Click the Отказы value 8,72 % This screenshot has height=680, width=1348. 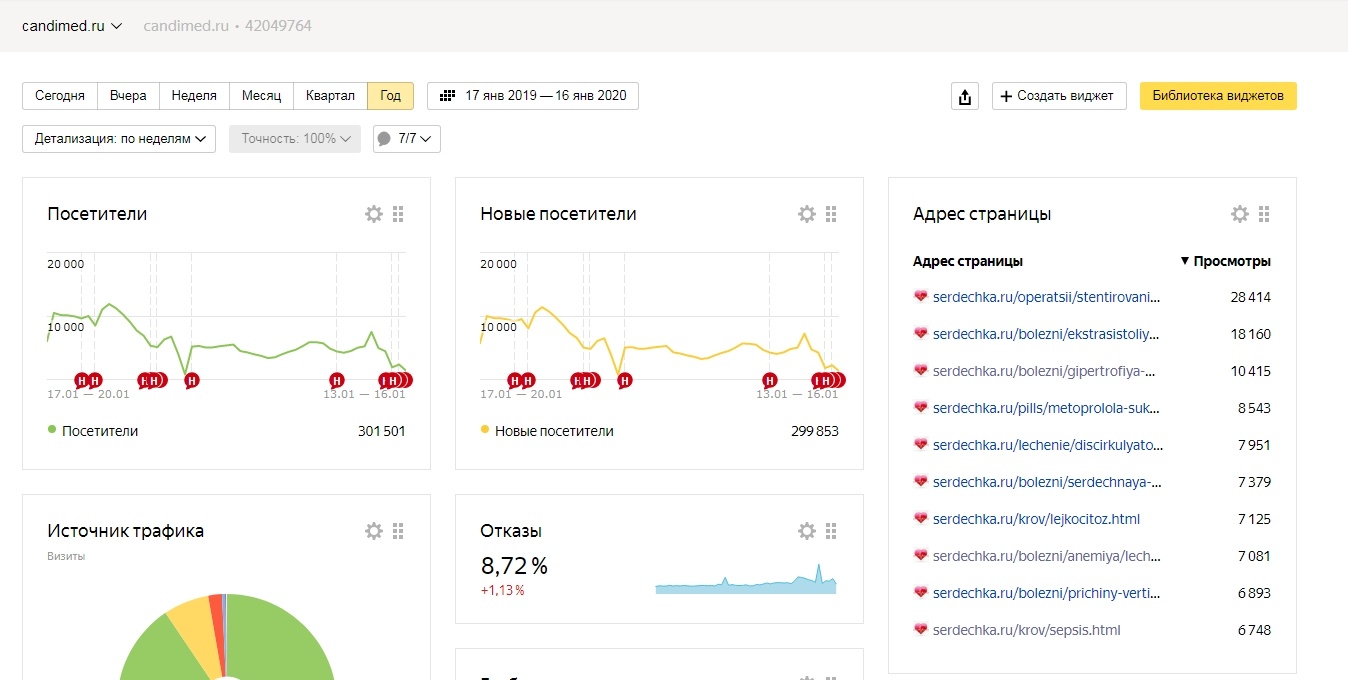coord(514,566)
